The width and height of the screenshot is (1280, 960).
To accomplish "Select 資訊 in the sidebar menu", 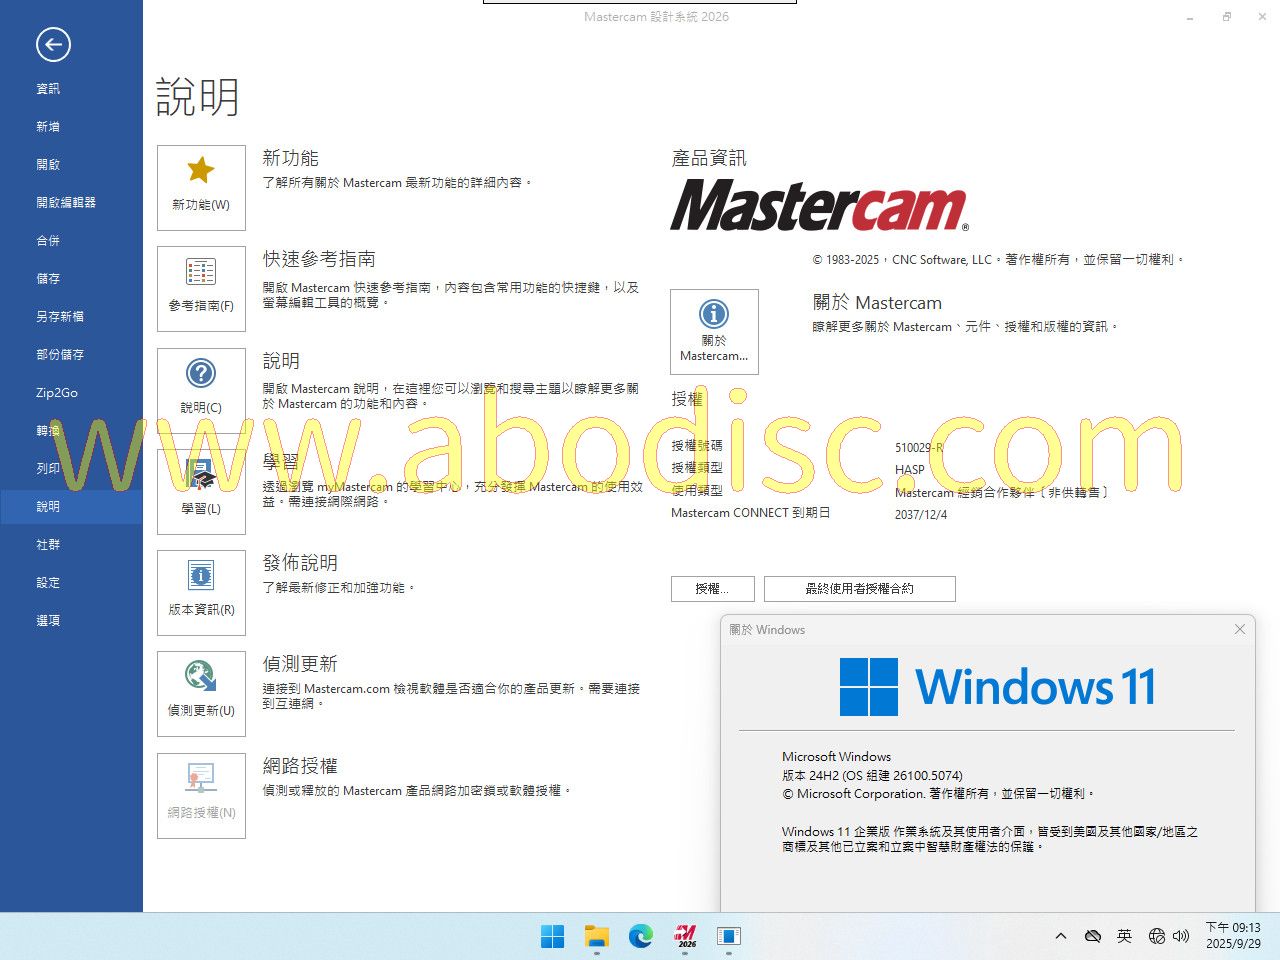I will (48, 89).
